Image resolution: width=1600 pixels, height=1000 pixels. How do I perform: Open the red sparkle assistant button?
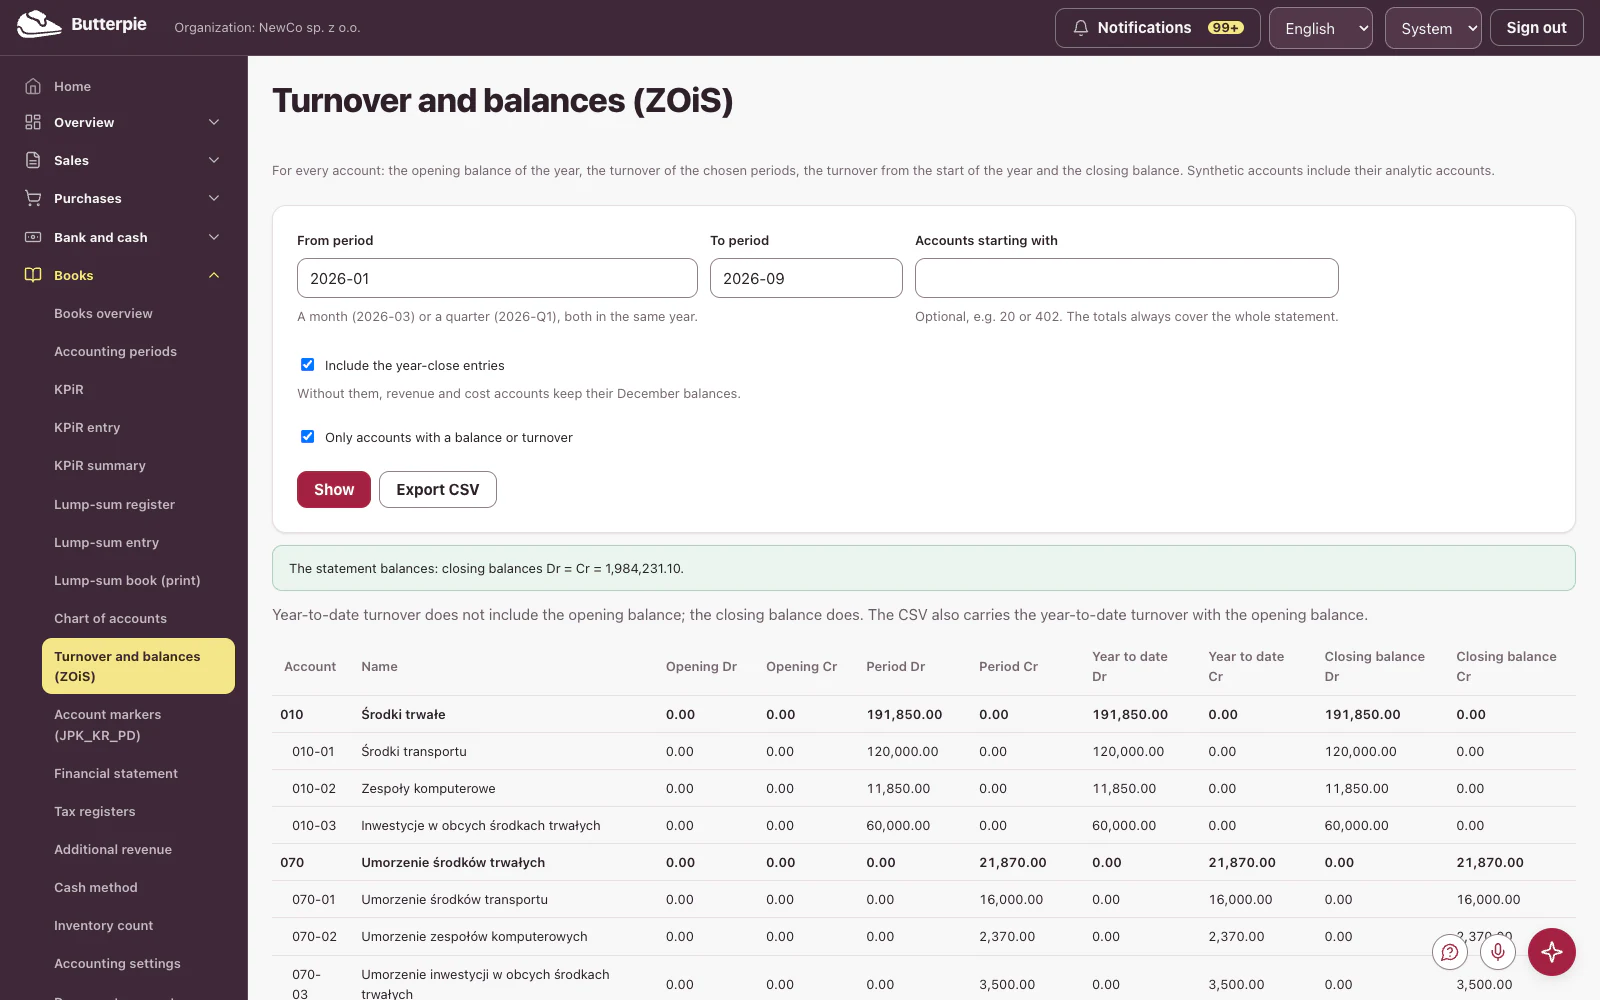coord(1552,952)
